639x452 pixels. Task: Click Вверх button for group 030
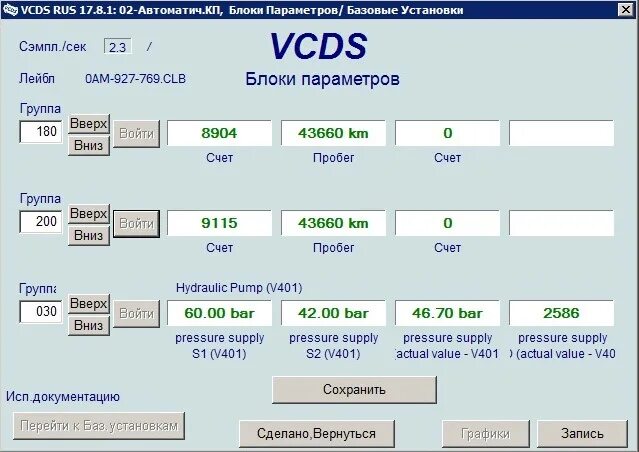(89, 304)
